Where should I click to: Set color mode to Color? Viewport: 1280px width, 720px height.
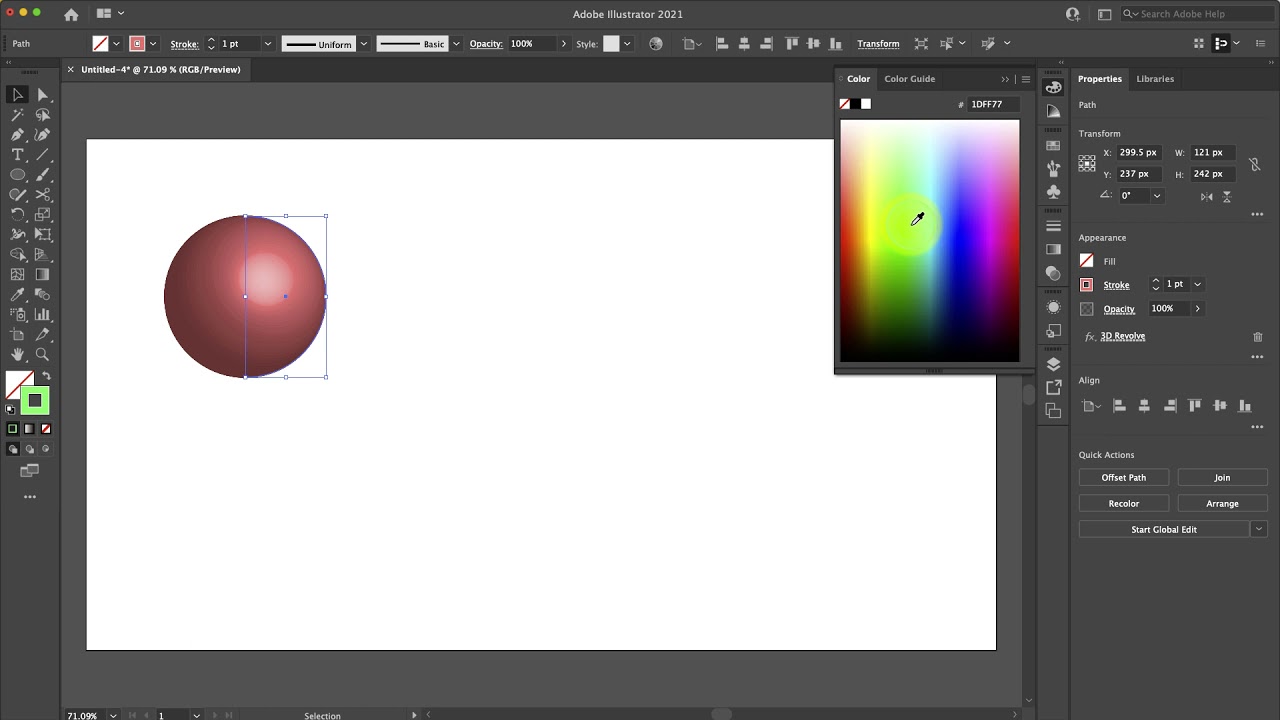click(13, 429)
